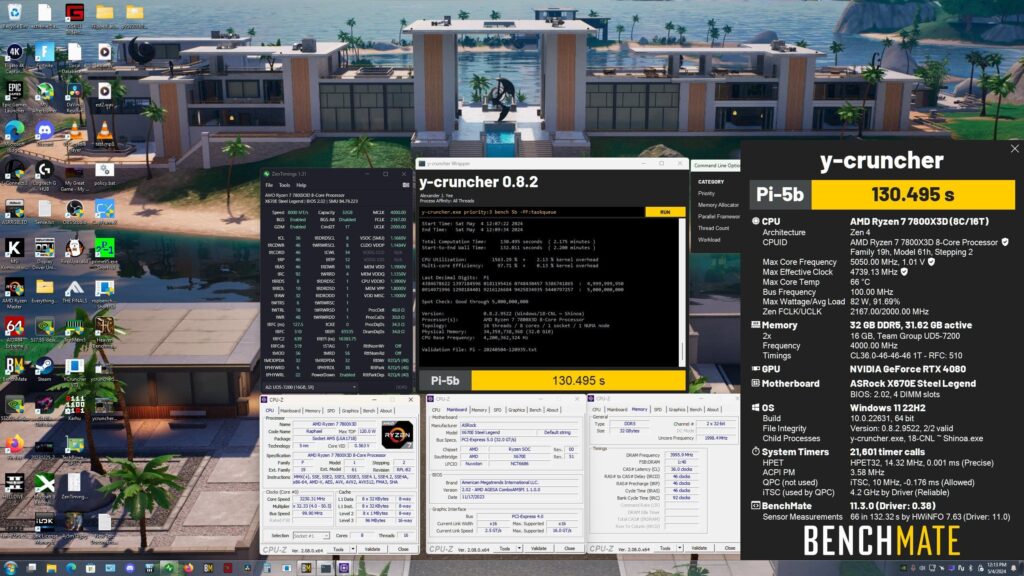1024x576 pixels.
Task: Open the Microsoft Edge desktop shortcut
Action: click(x=14, y=133)
